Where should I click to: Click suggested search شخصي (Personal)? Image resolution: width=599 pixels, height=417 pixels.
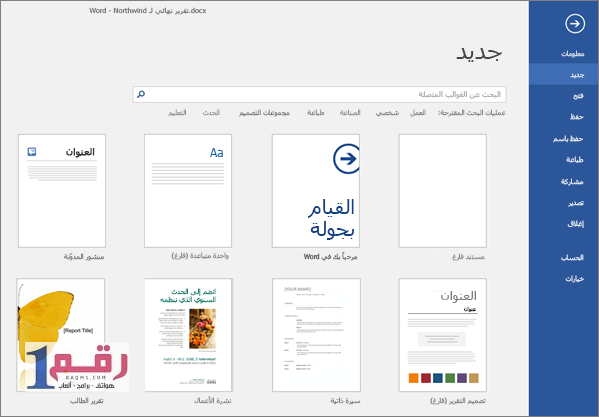click(x=387, y=113)
